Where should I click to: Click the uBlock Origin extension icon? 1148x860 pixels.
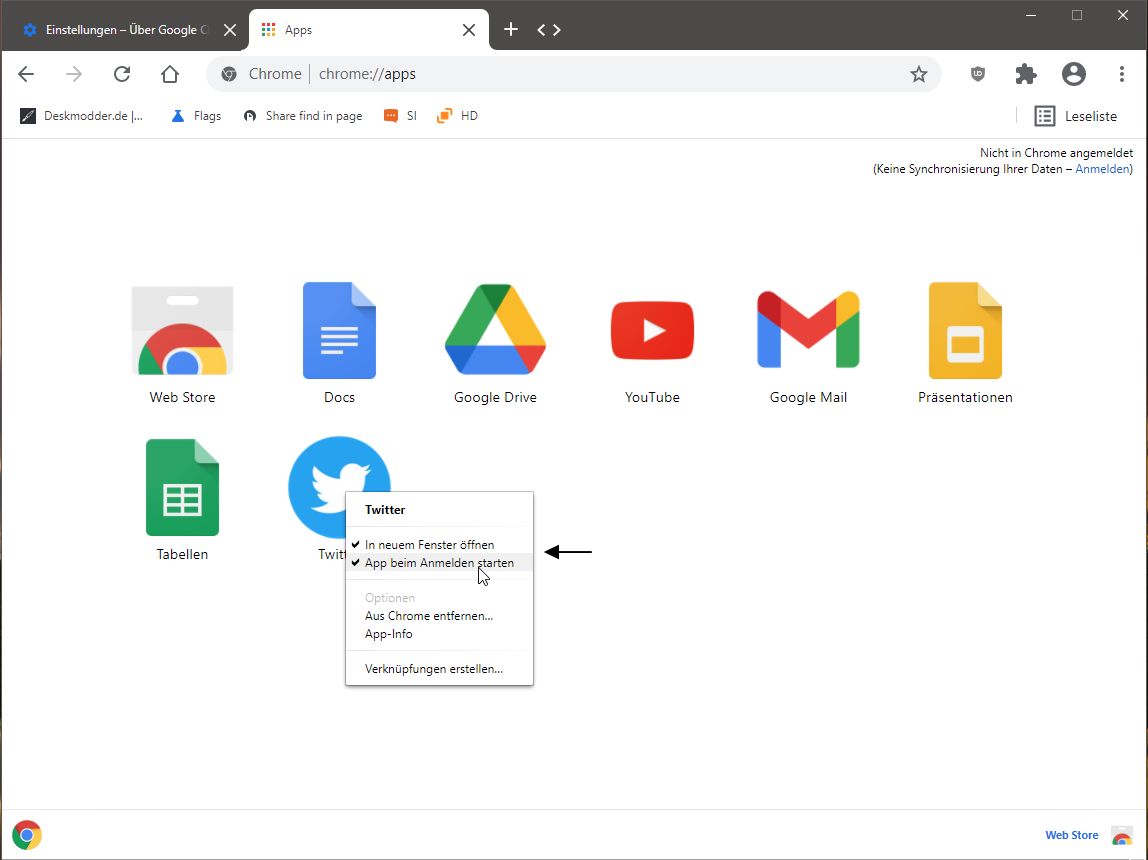tap(978, 74)
